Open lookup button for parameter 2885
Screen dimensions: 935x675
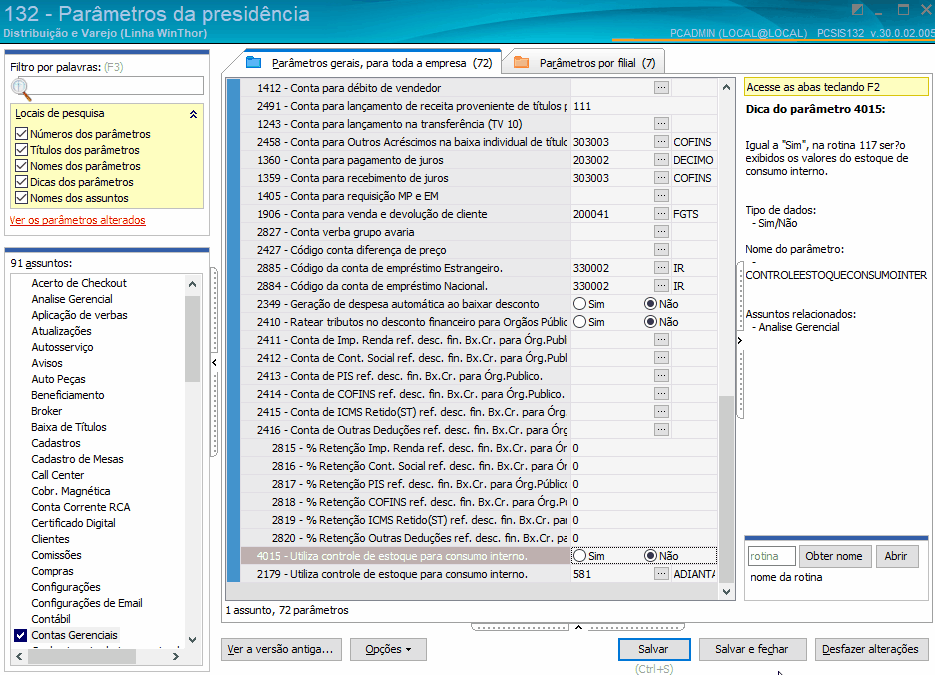661,268
